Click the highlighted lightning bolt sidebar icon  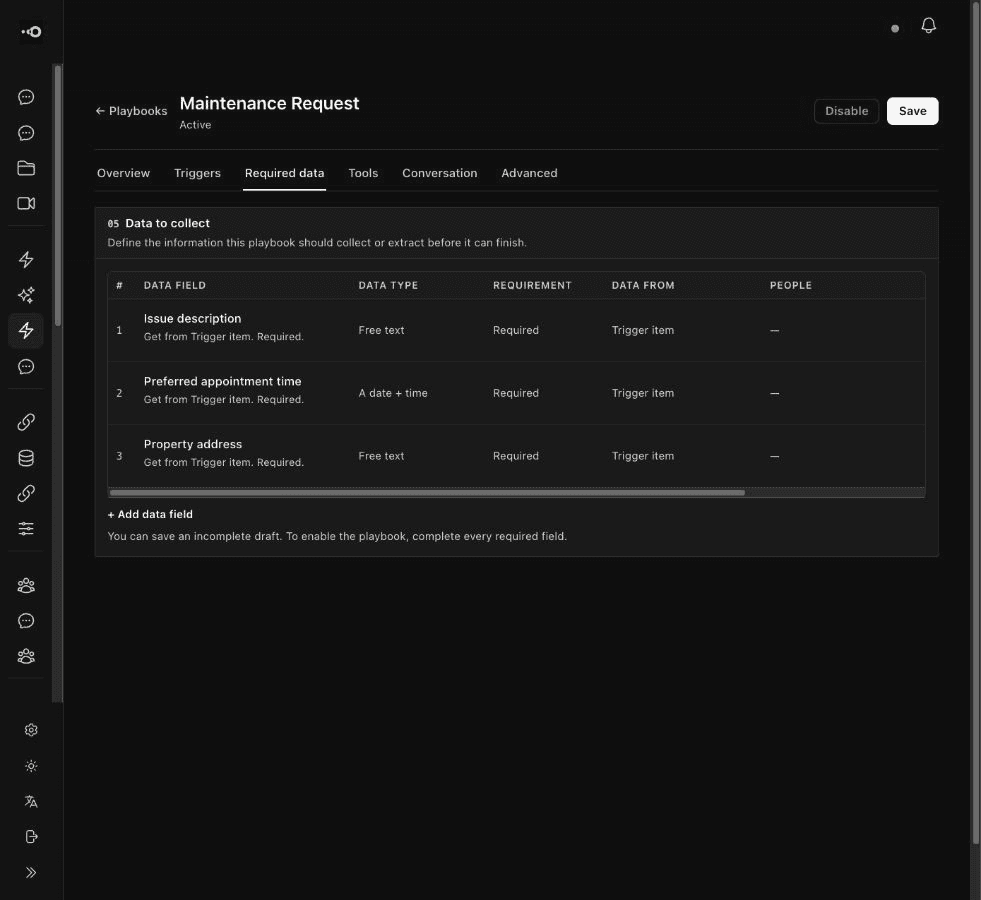pyautogui.click(x=26, y=330)
